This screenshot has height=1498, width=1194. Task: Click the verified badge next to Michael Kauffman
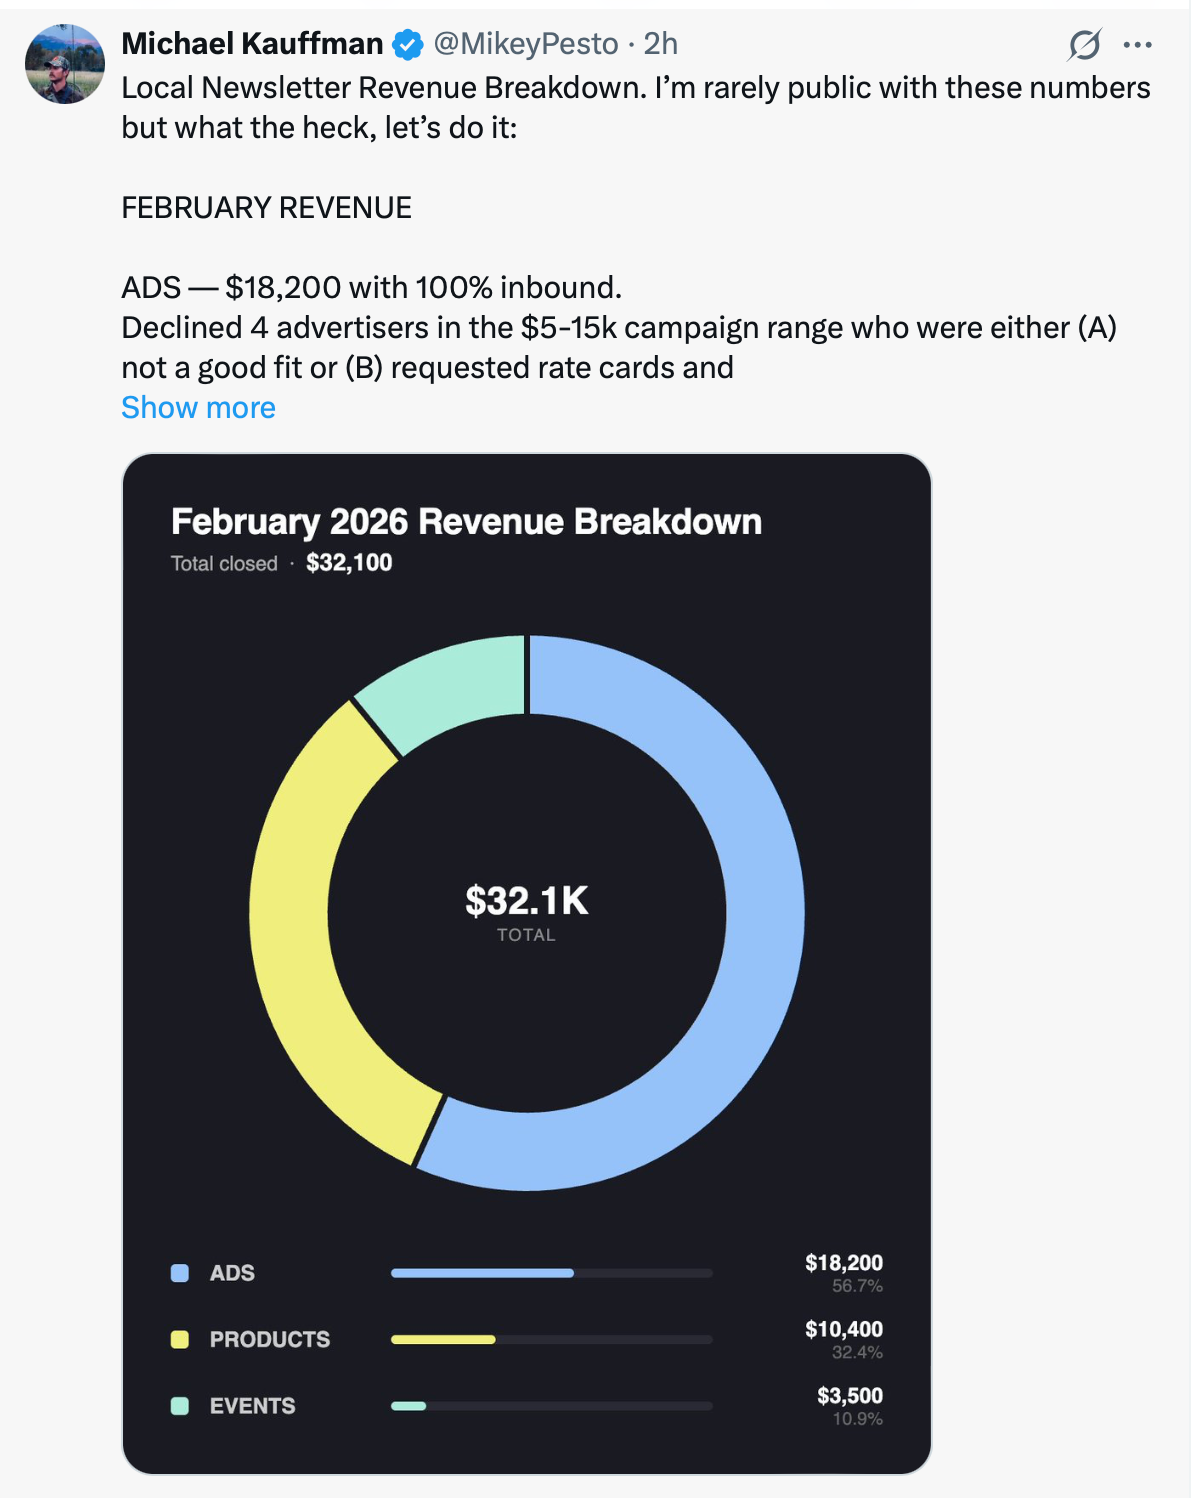407,43
